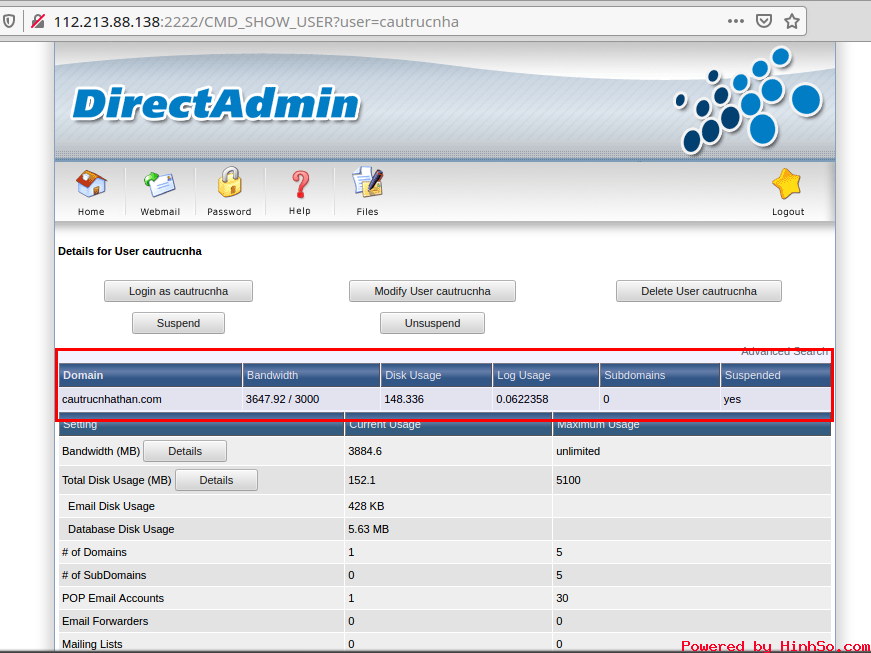Click the '# of Domains' row label
The height and width of the screenshot is (653, 871).
coord(94,552)
